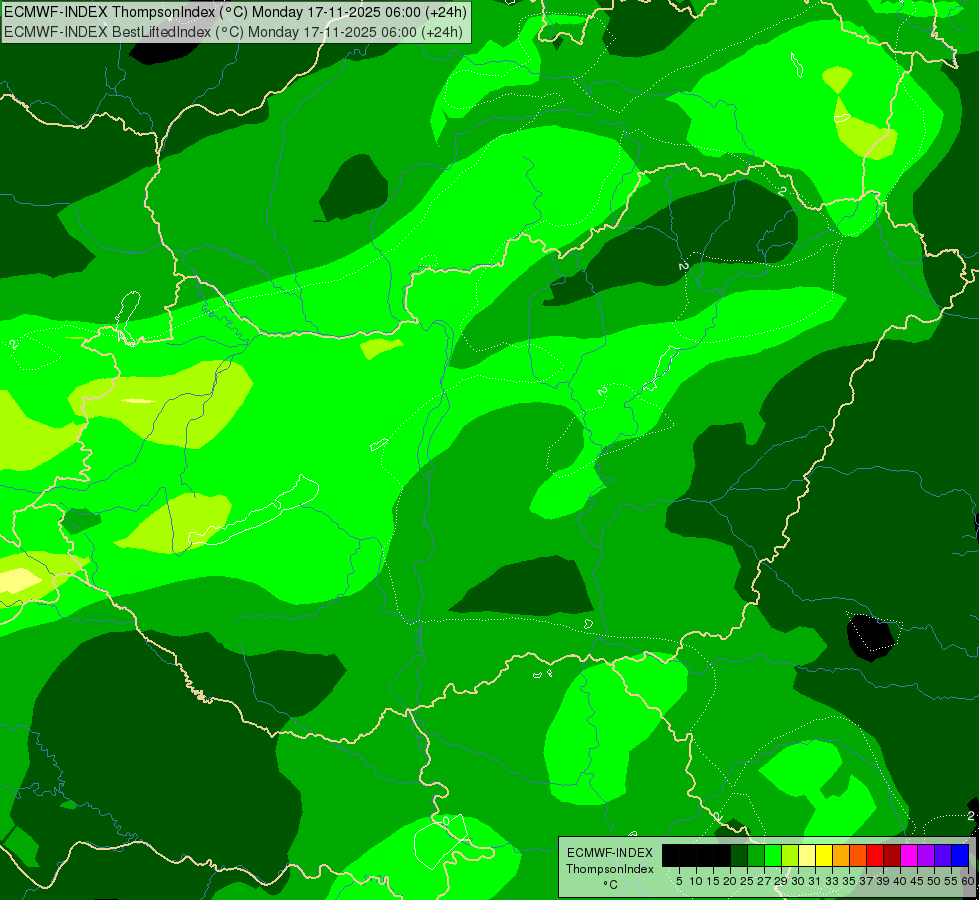Image resolution: width=979 pixels, height=900 pixels.
Task: Click legend tick value "33"
Action: [832, 881]
